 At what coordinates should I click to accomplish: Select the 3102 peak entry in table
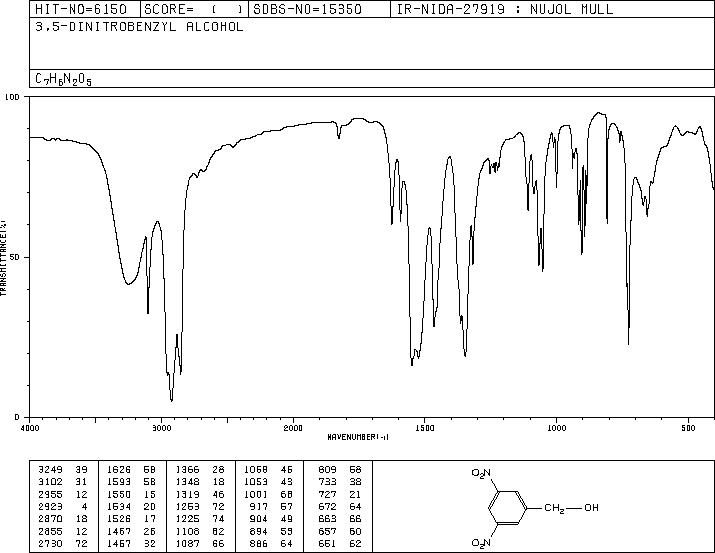point(63,481)
